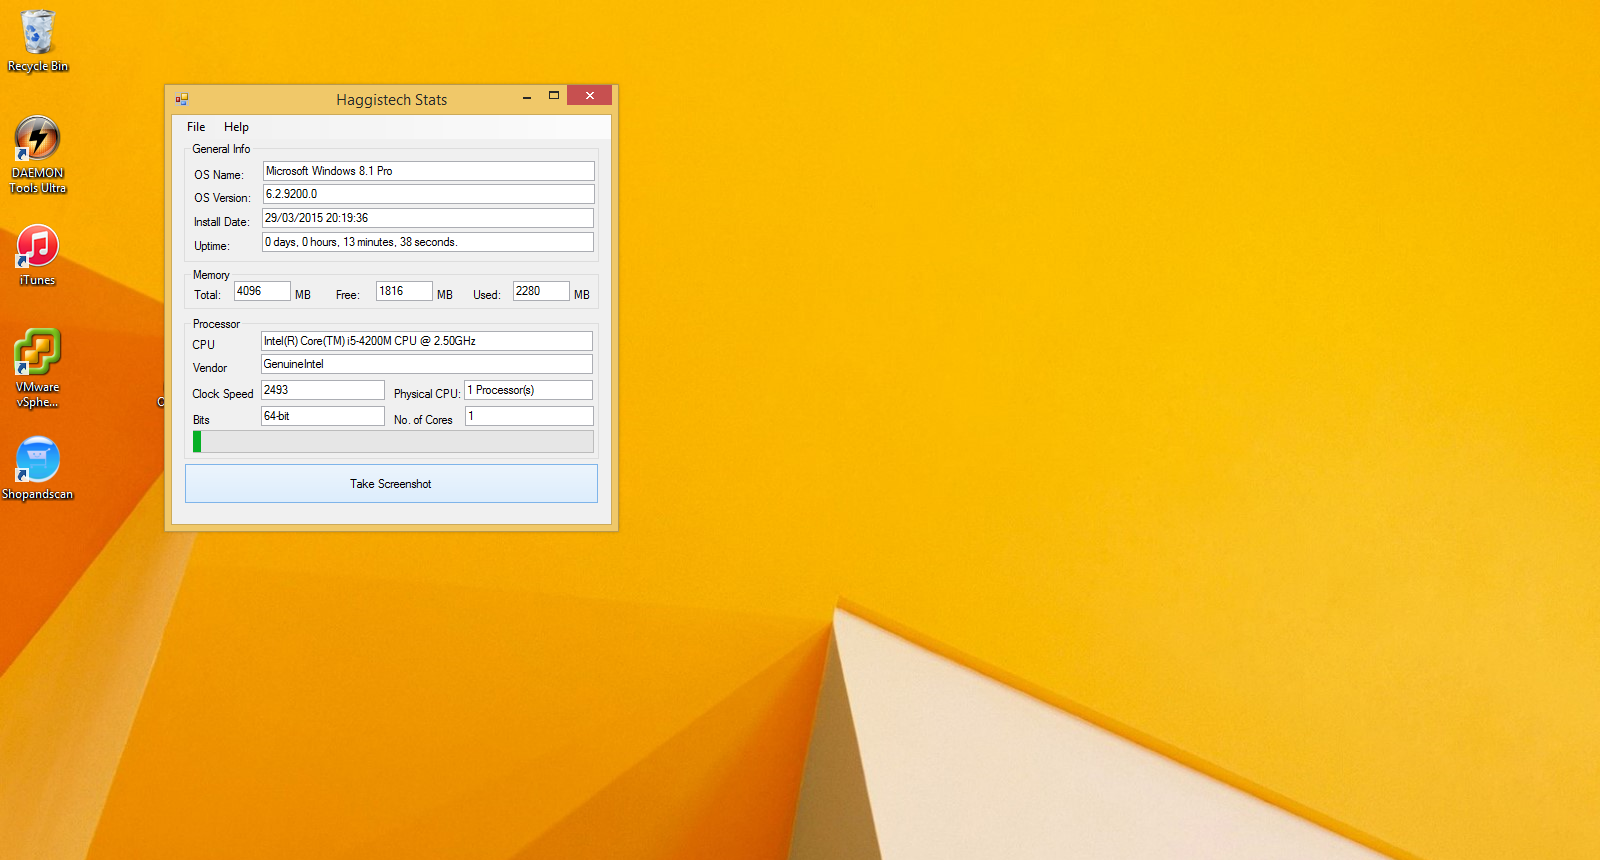Click the "OS Version:" label
Image resolution: width=1600 pixels, height=860 pixels.
(222, 198)
